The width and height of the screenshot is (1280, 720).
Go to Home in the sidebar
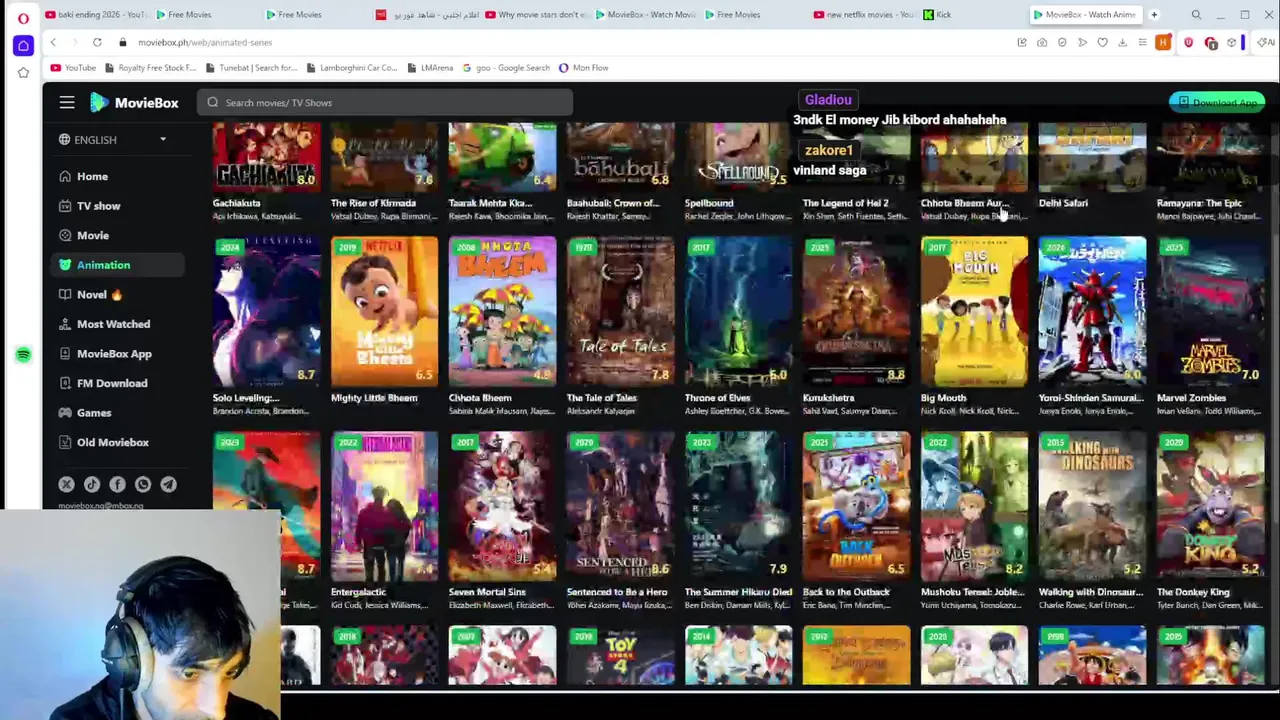coord(92,176)
